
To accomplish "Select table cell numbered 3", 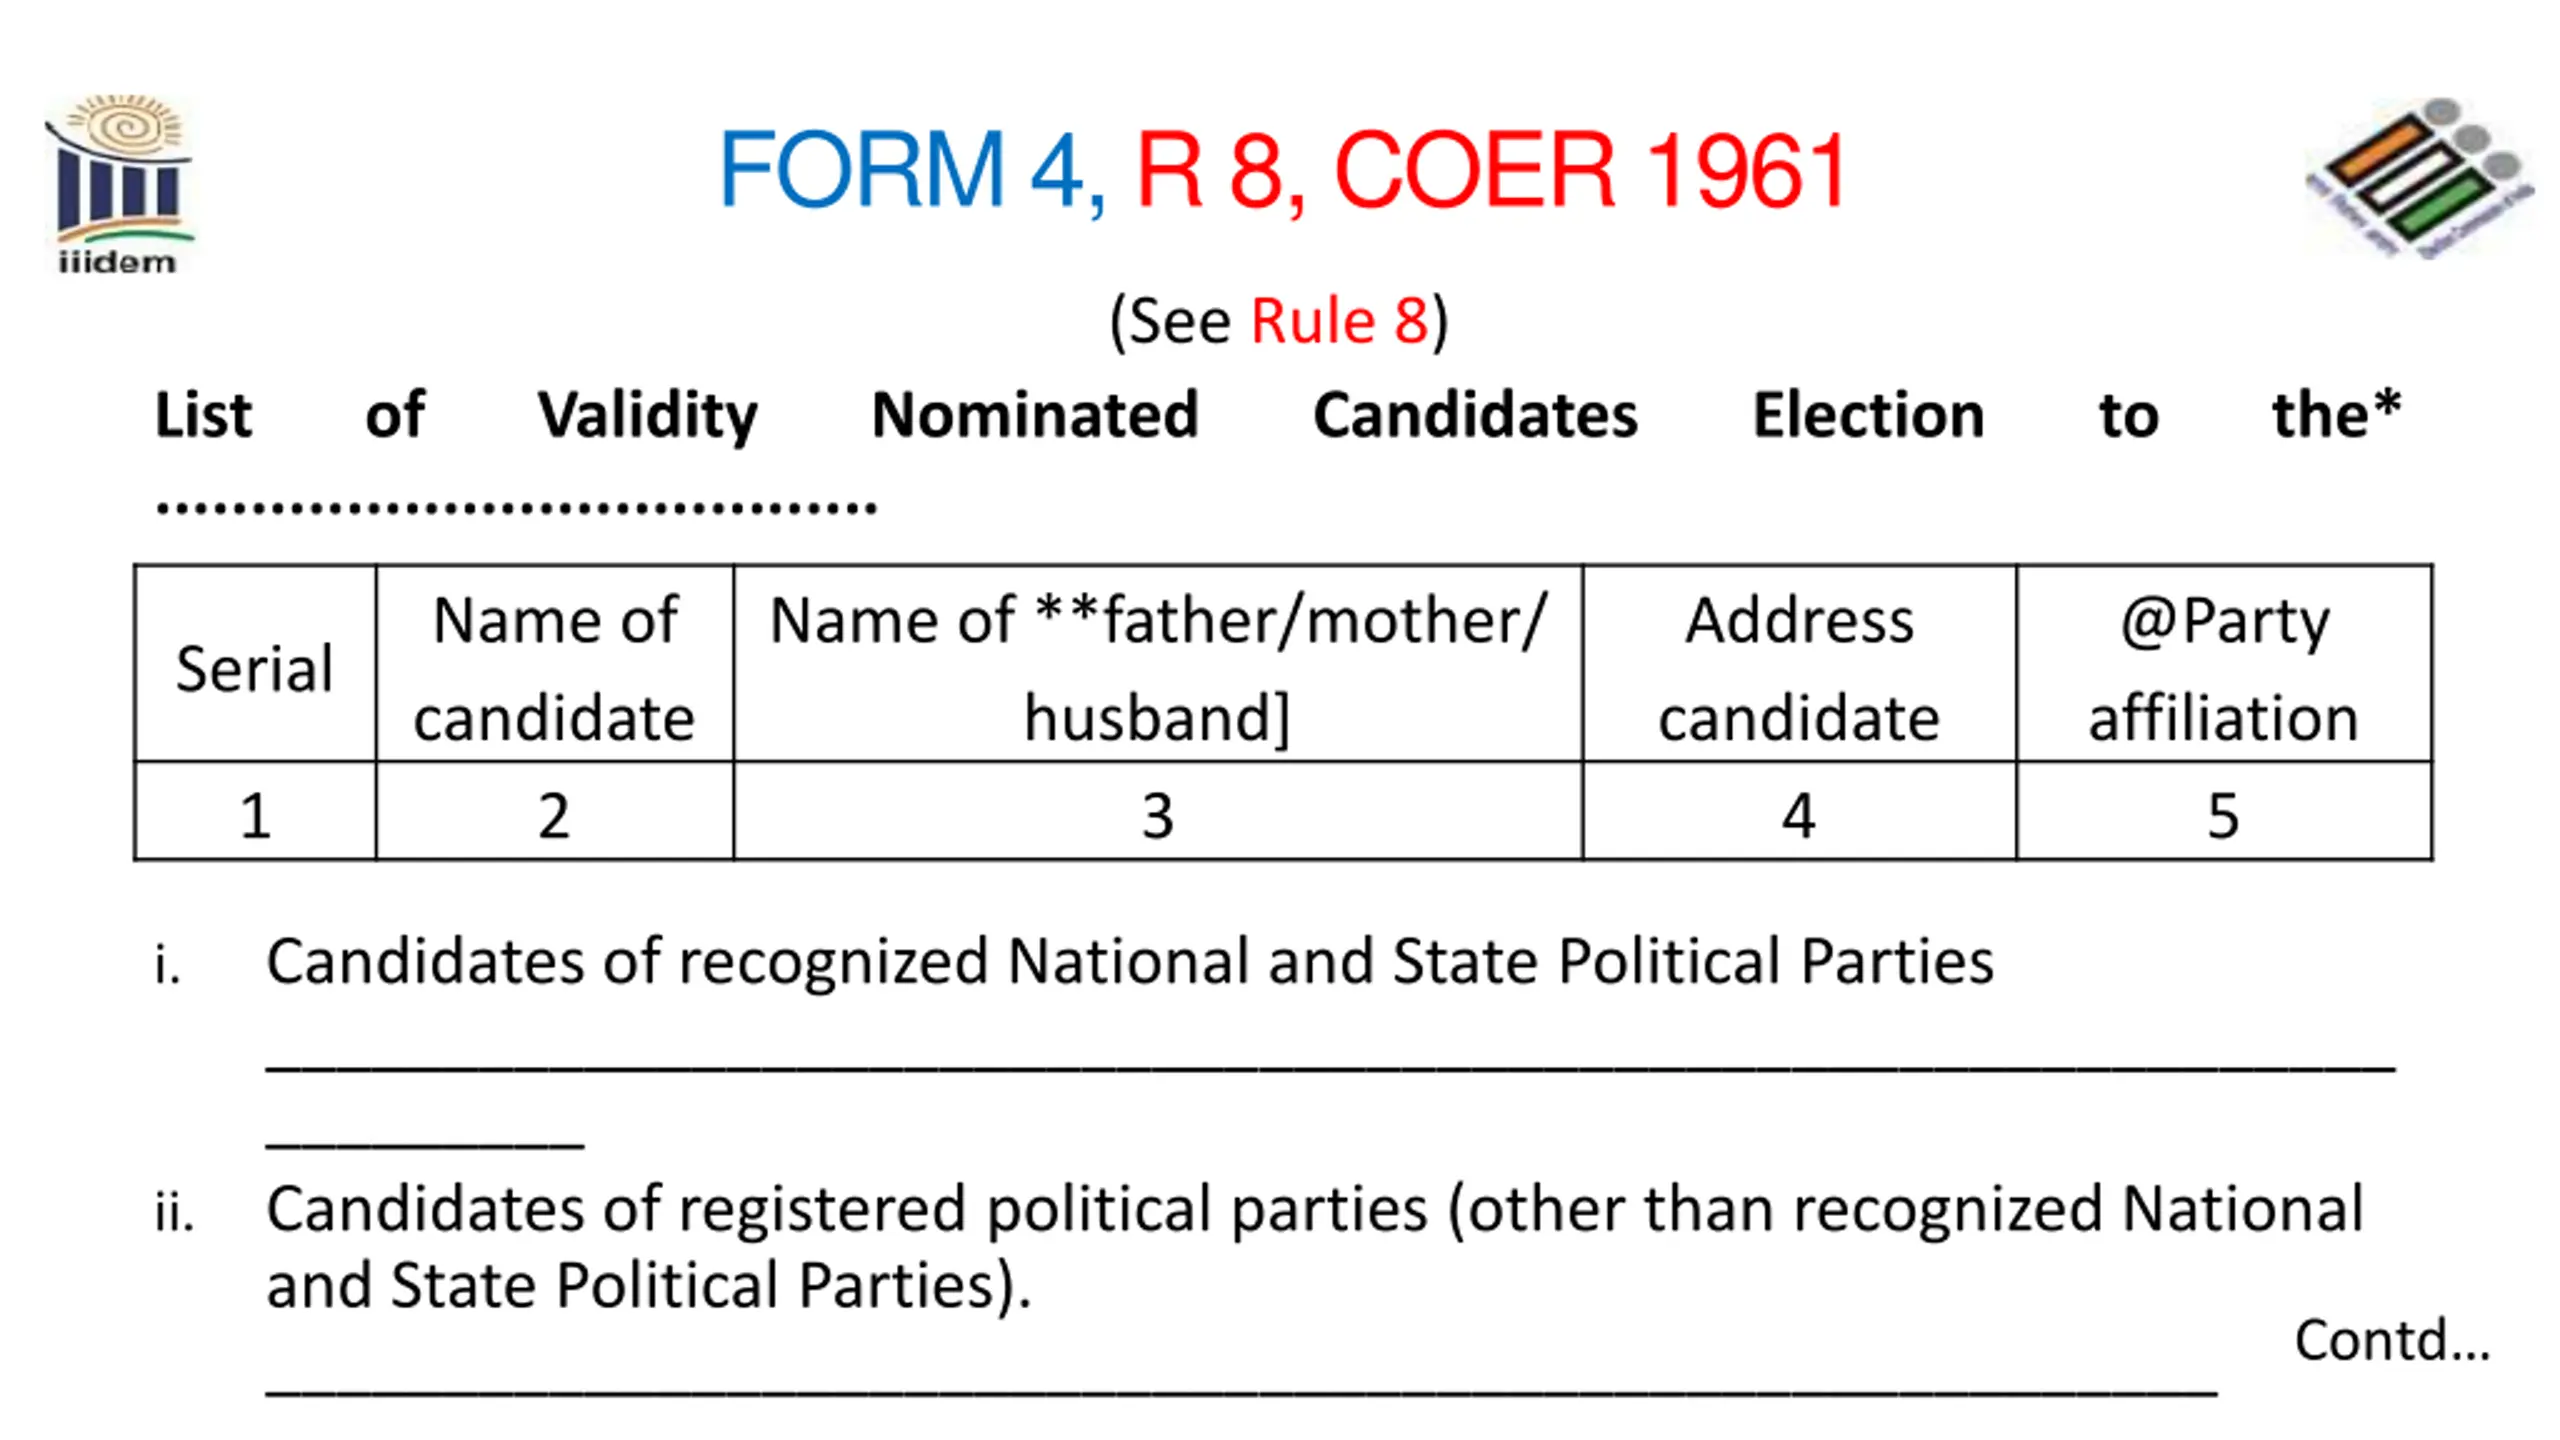I will (1158, 812).
